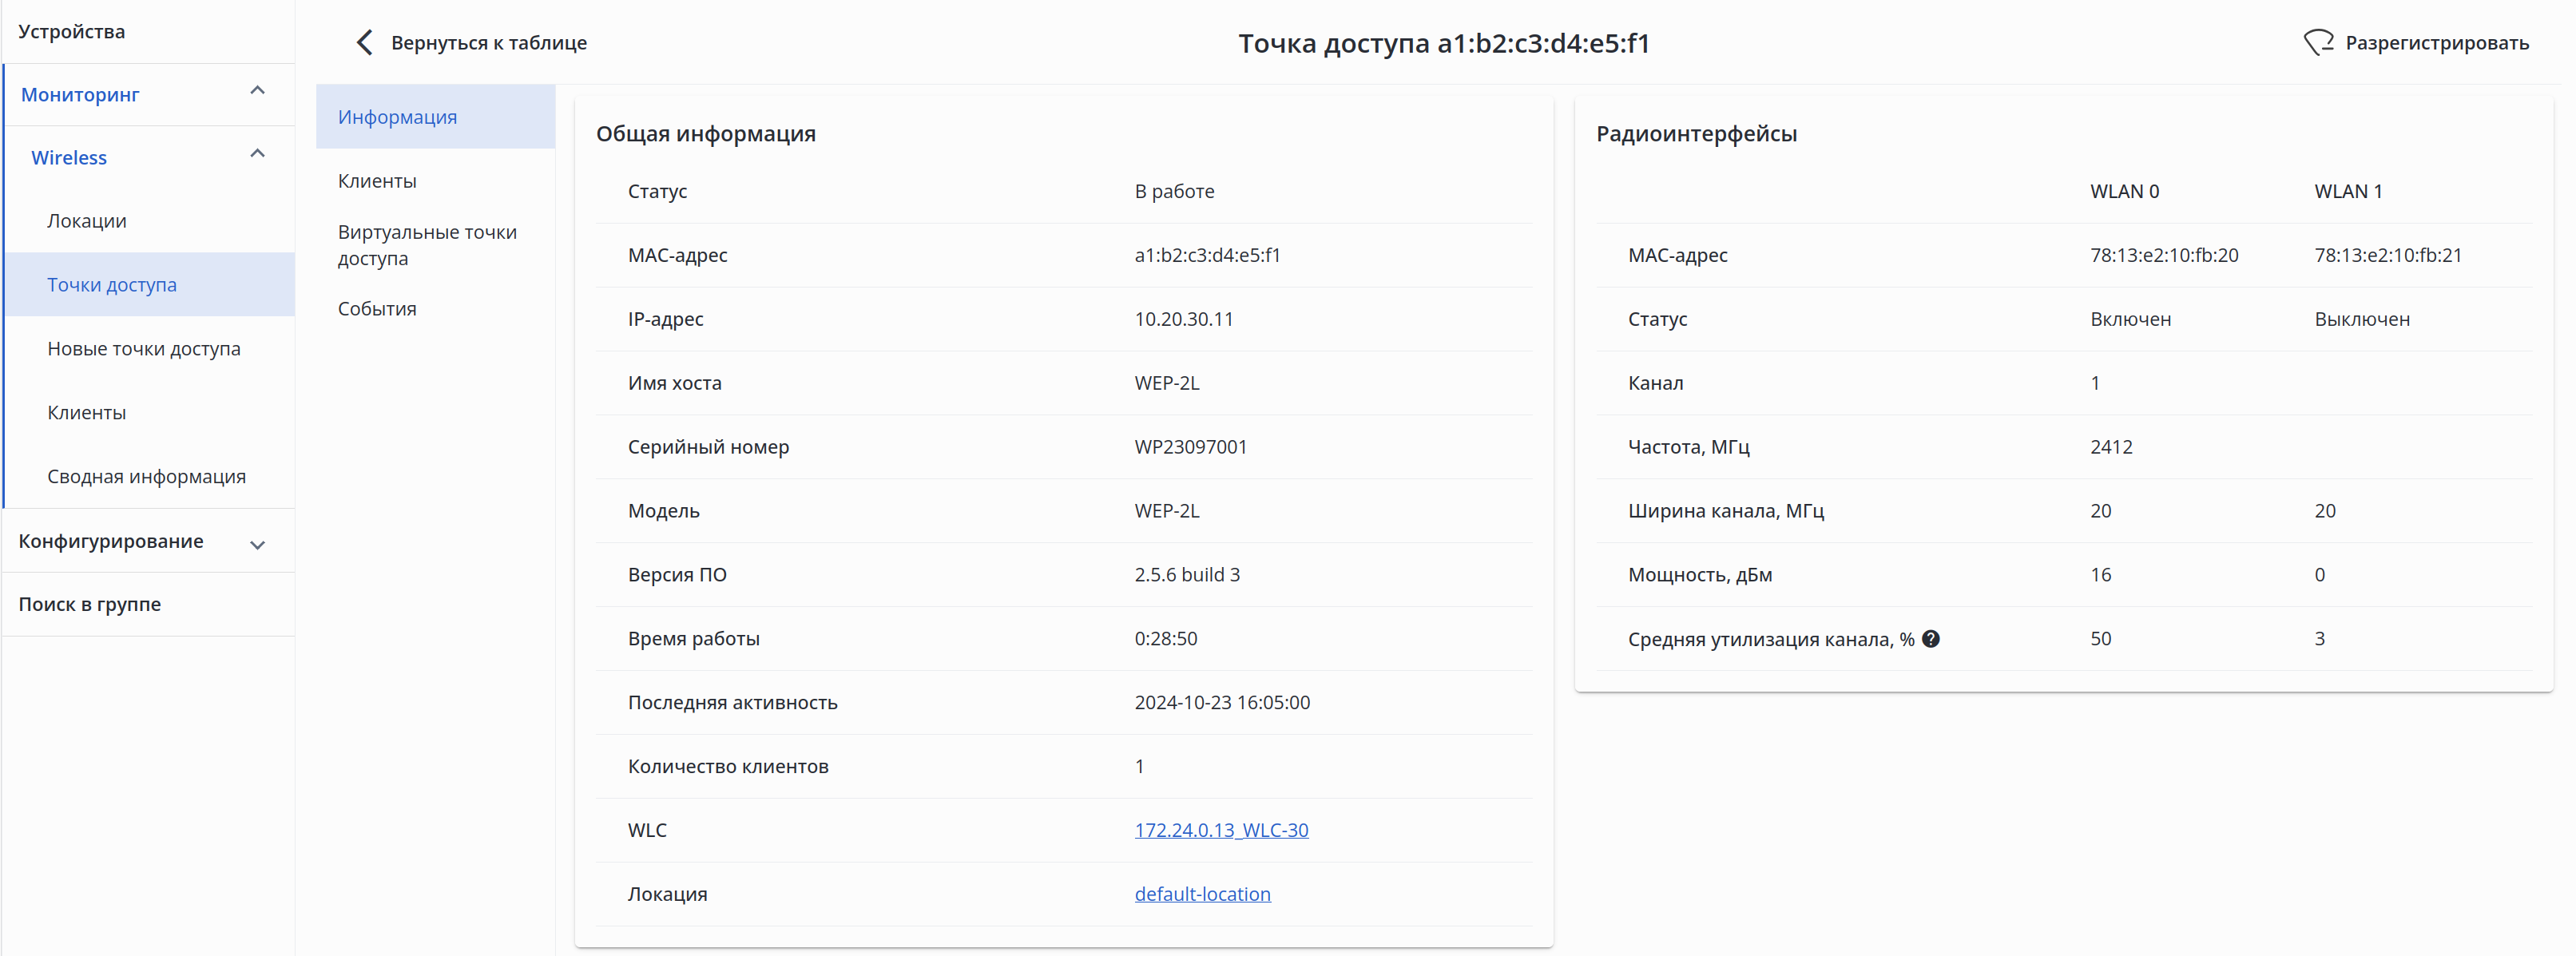Click the channel utilization help icon
The height and width of the screenshot is (956, 2576).
pyautogui.click(x=1930, y=639)
